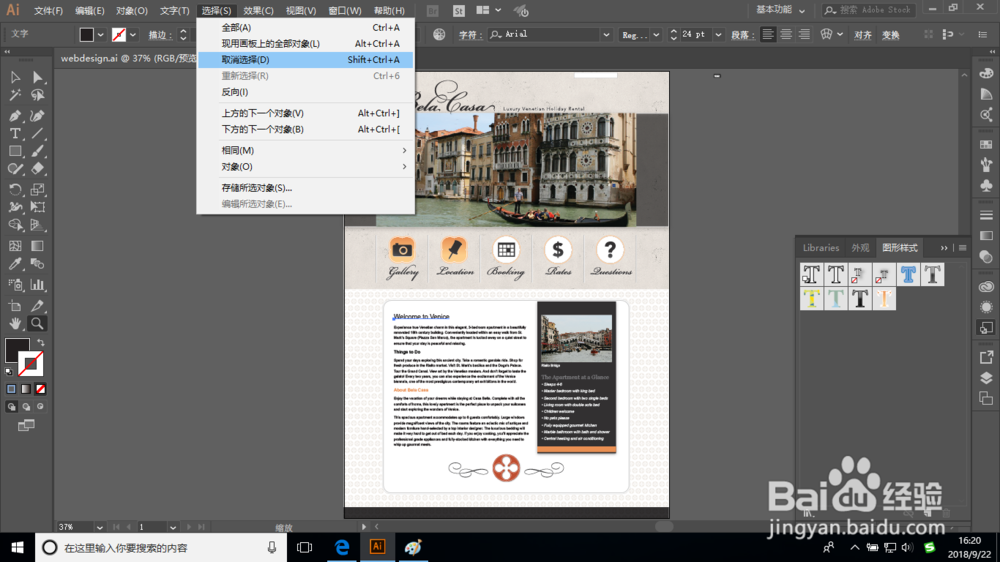Click the 对齐 align button
Image resolution: width=1000 pixels, height=562 pixels.
(x=863, y=35)
